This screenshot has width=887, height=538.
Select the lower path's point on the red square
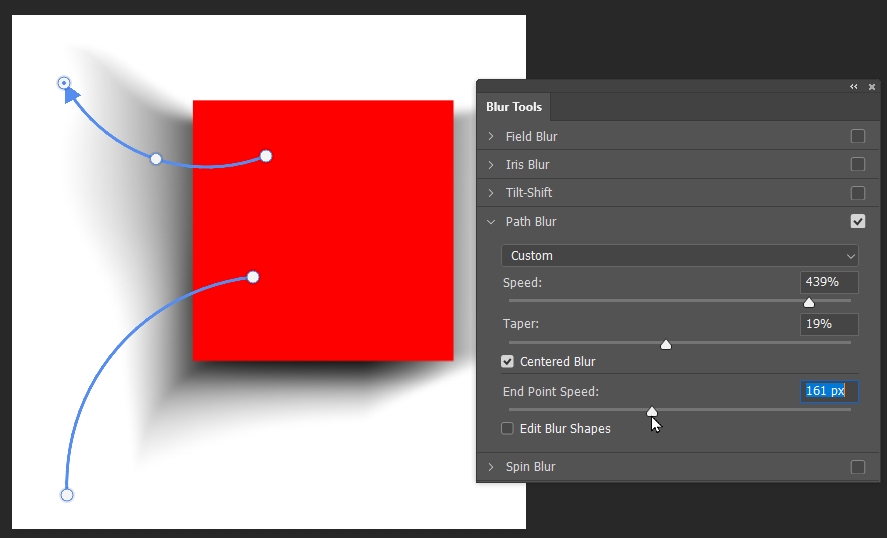point(253,277)
